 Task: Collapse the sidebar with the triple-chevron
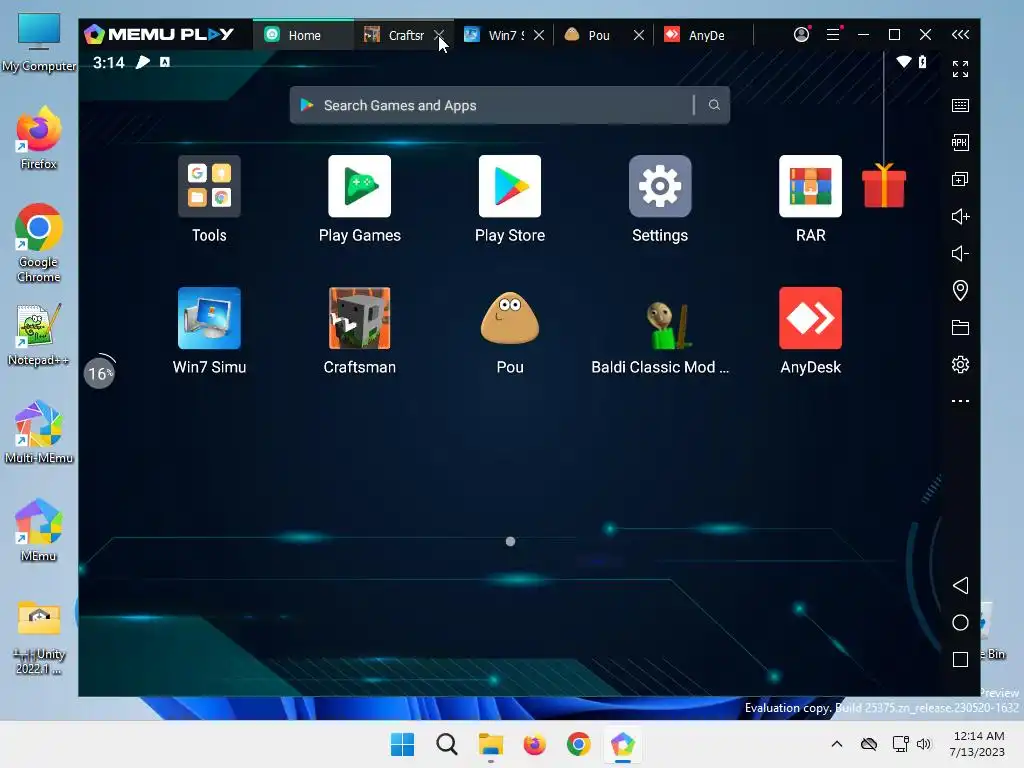pyautogui.click(x=960, y=35)
